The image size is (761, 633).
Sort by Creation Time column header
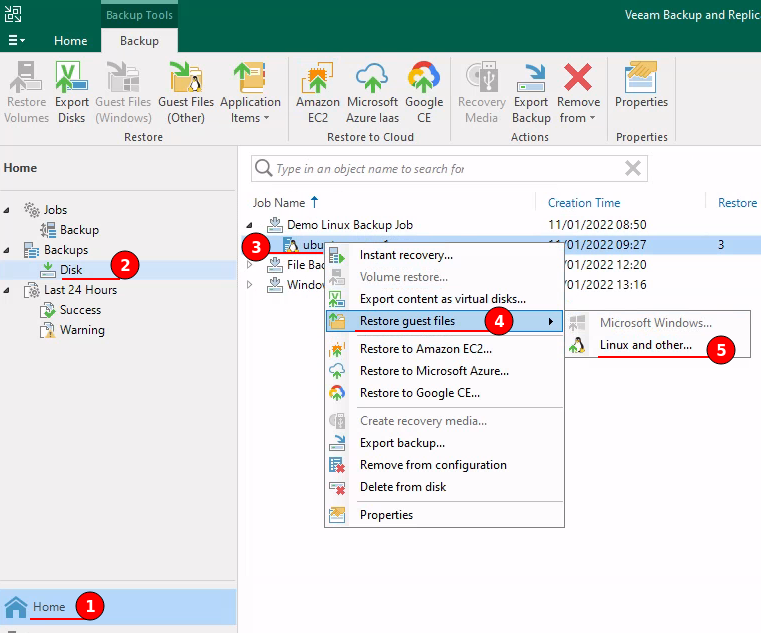(584, 202)
